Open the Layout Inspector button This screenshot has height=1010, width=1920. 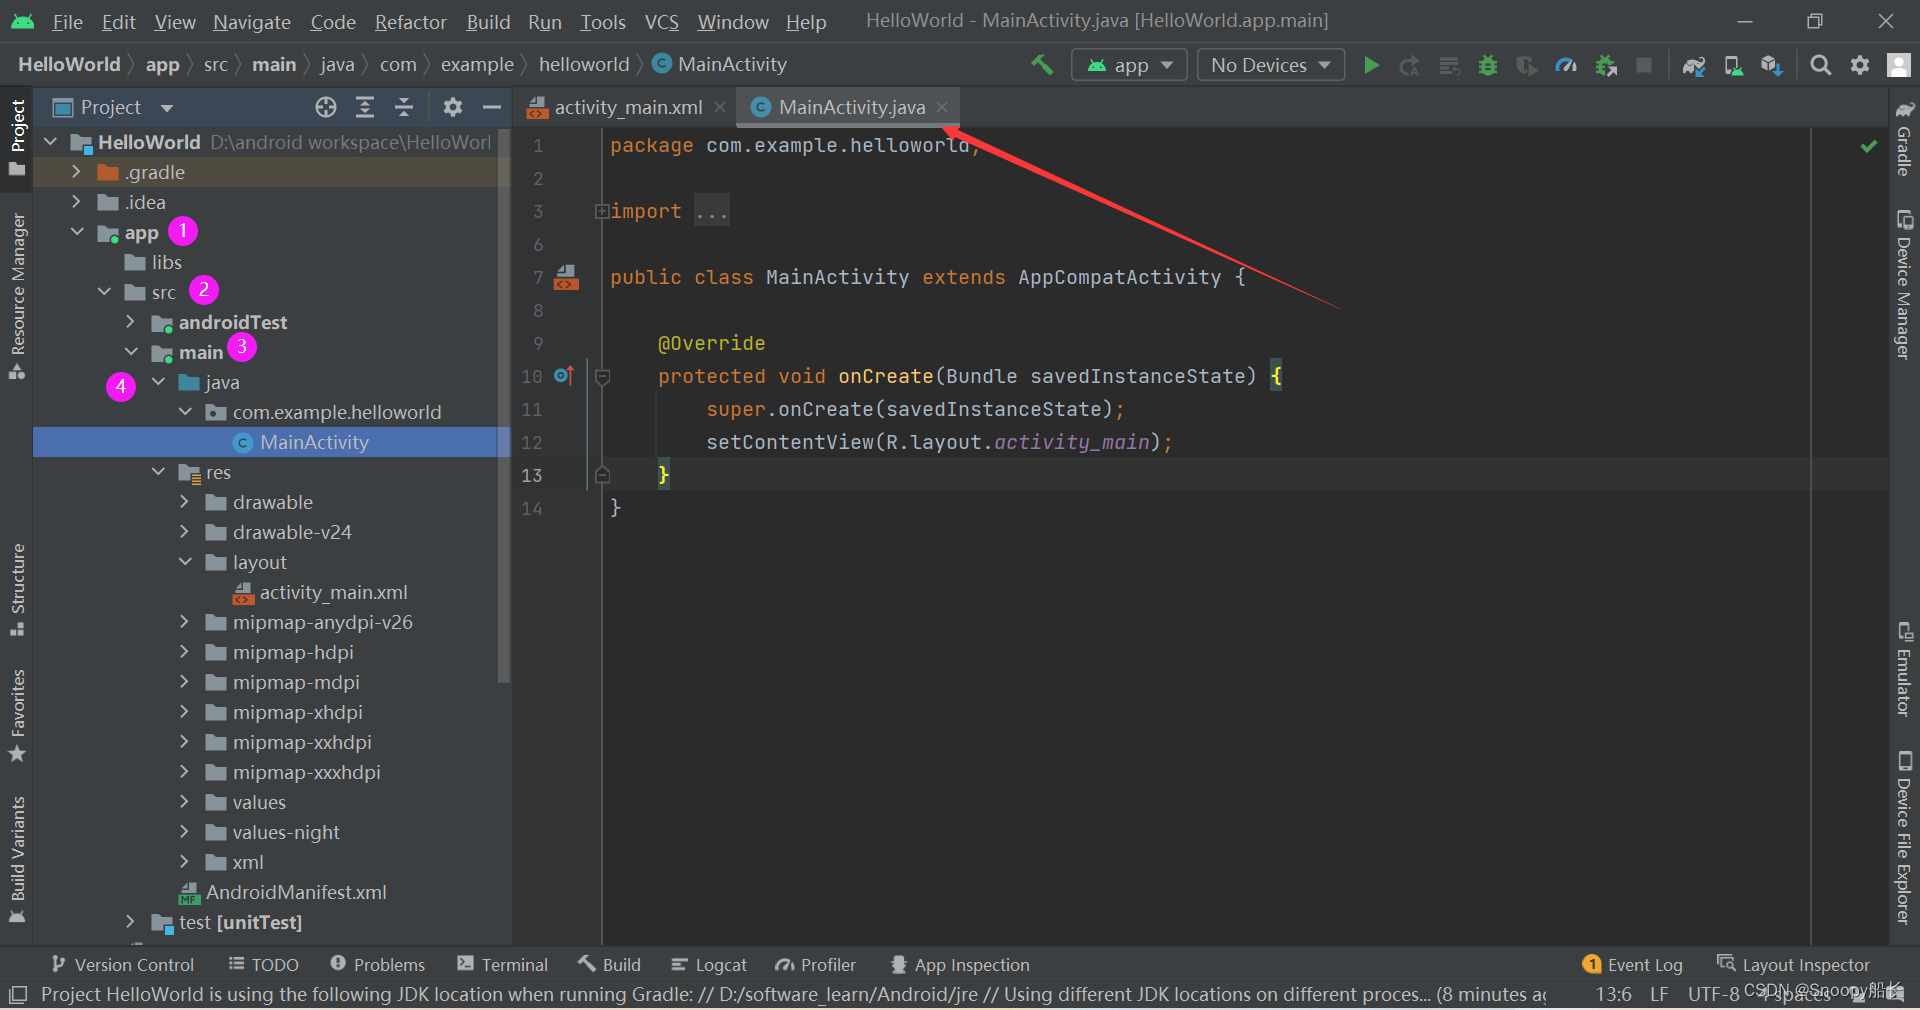click(1793, 964)
